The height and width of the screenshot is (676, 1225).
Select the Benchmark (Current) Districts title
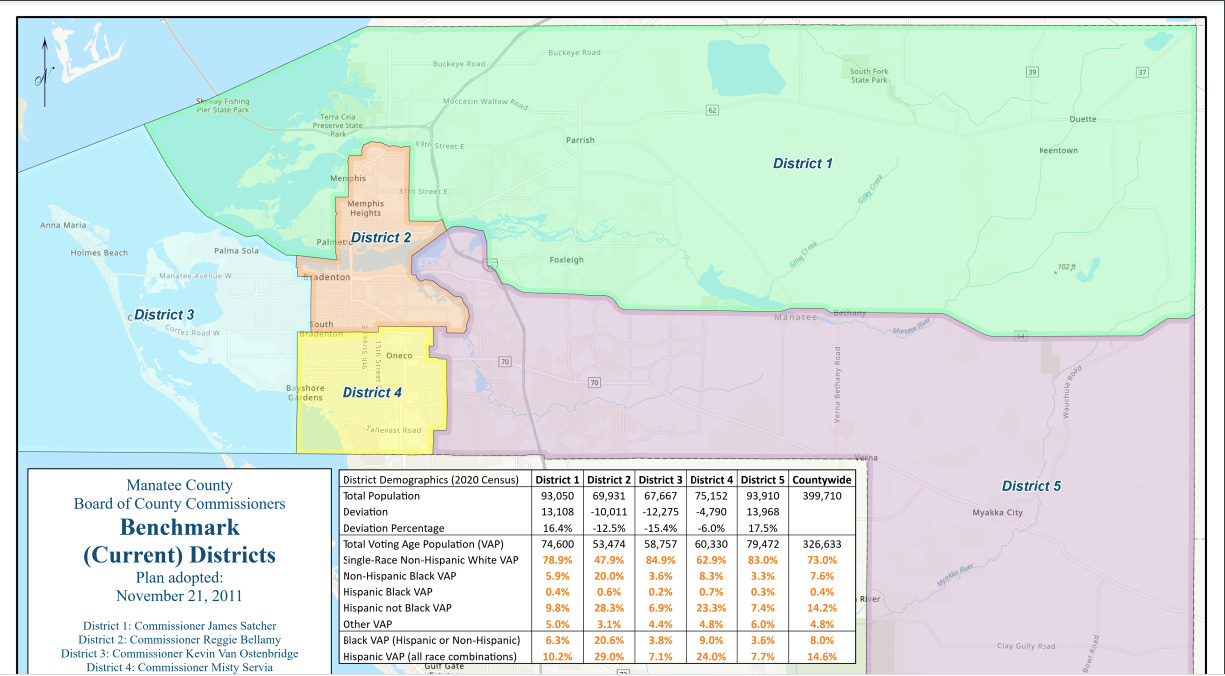click(181, 540)
